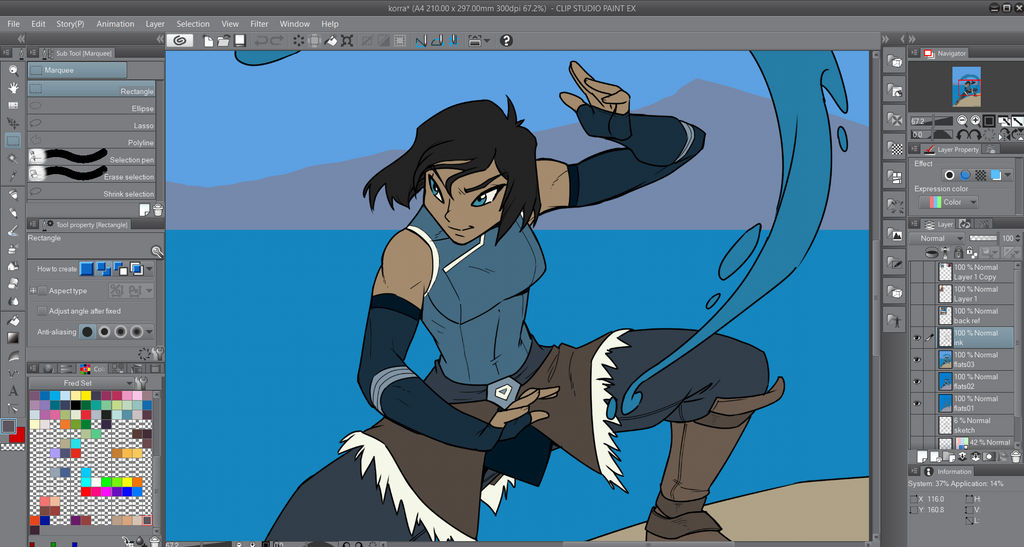Open the Animation menu
1024x547 pixels.
(115, 23)
